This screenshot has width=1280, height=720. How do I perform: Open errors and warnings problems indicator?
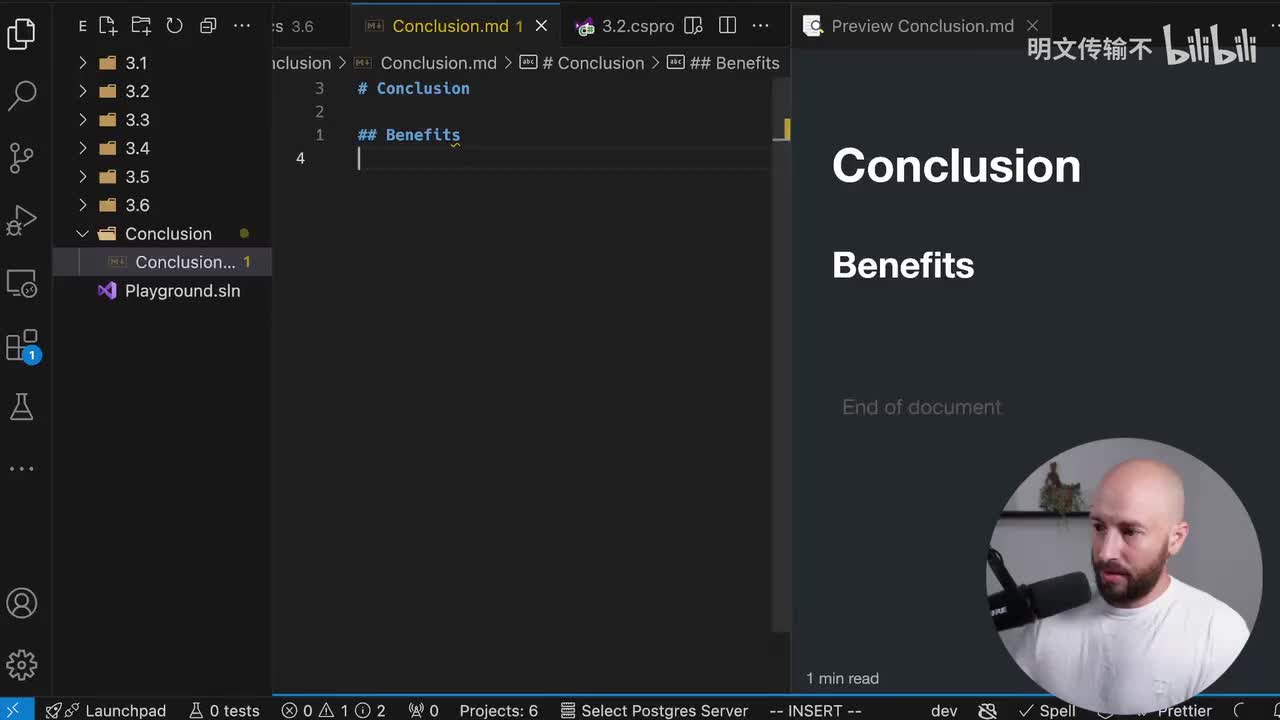[x=333, y=710]
